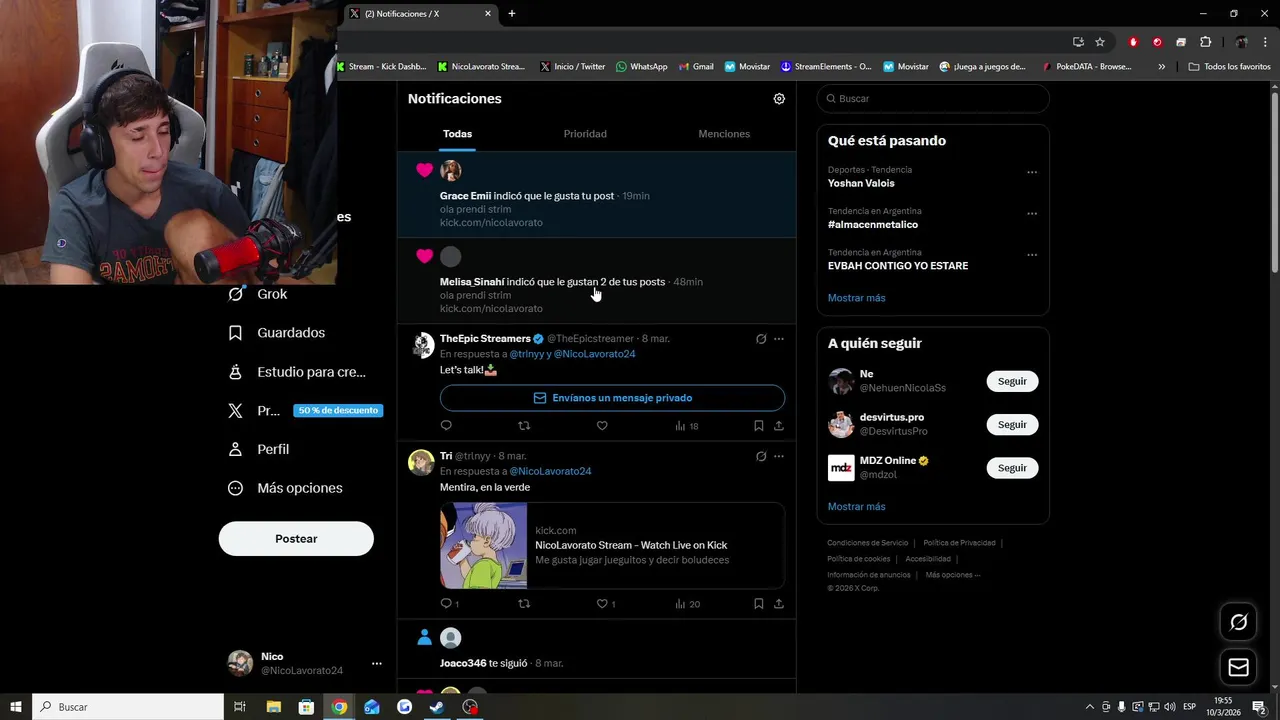1280x720 pixels.
Task: Open Chrome extensions puzzle icon
Action: pos(1205,42)
